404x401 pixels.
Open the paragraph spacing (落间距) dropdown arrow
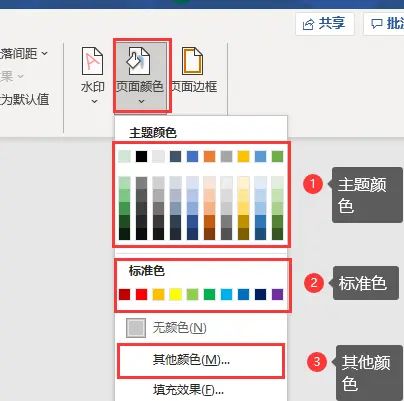[44, 53]
